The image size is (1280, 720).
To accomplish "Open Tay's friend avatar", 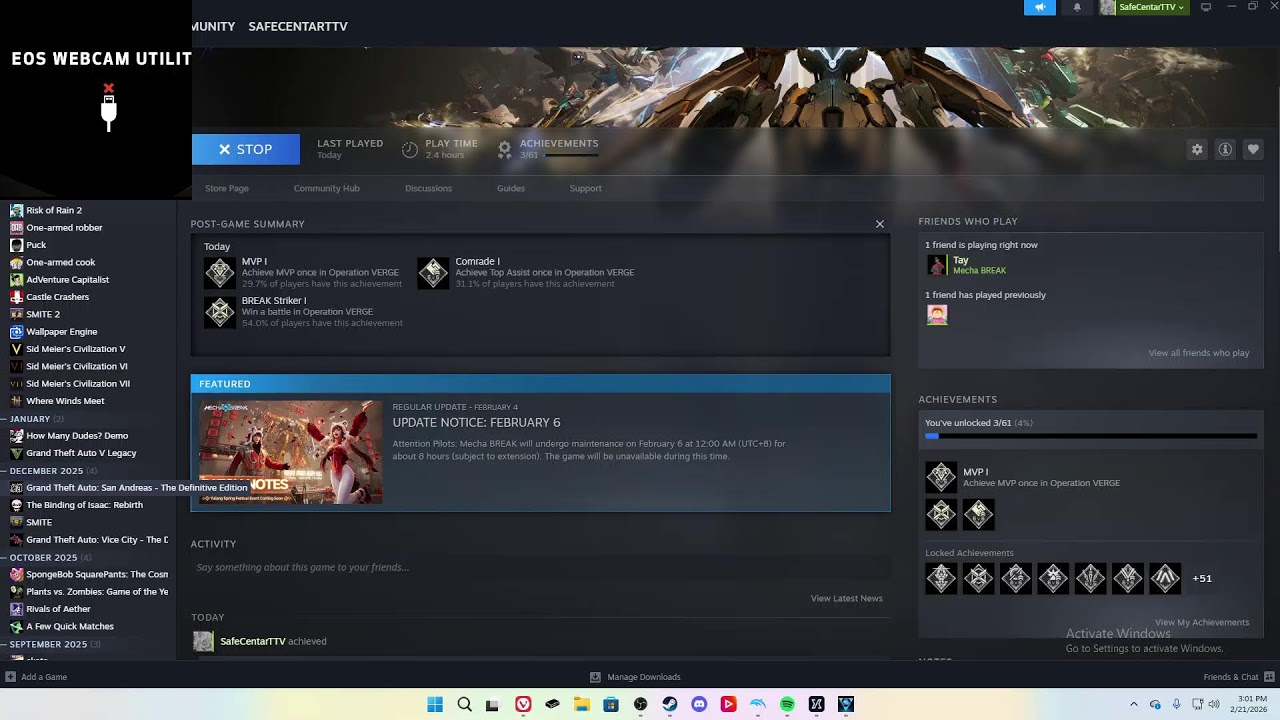I will [x=937, y=265].
